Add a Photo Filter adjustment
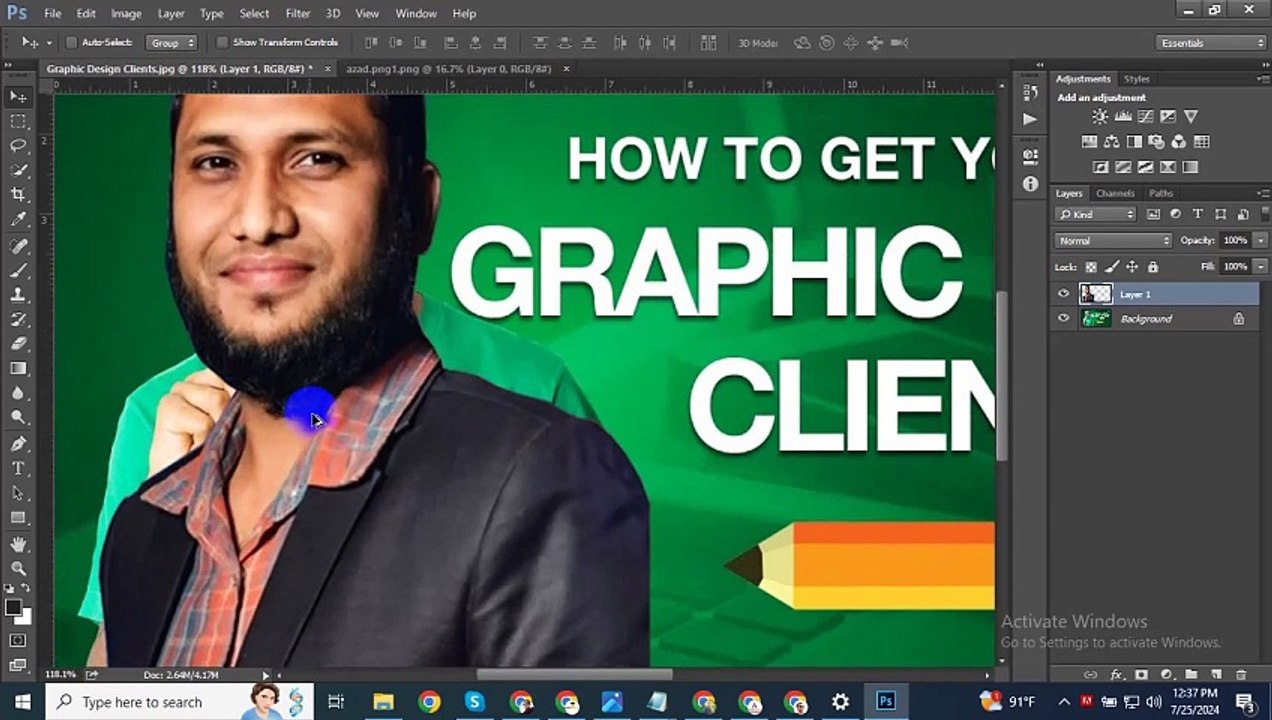 1157,142
